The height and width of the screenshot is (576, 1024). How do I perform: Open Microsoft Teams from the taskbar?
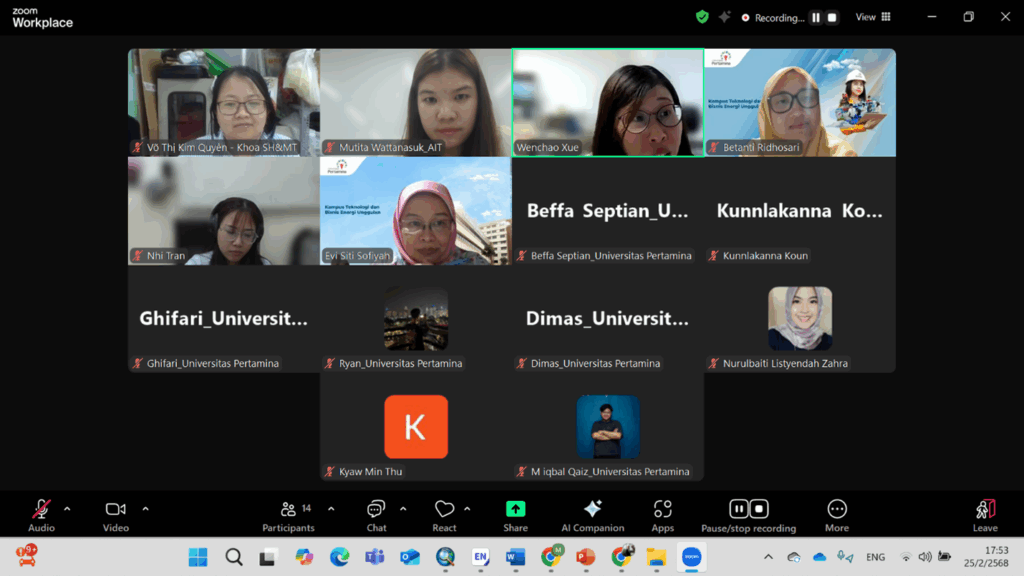374,557
